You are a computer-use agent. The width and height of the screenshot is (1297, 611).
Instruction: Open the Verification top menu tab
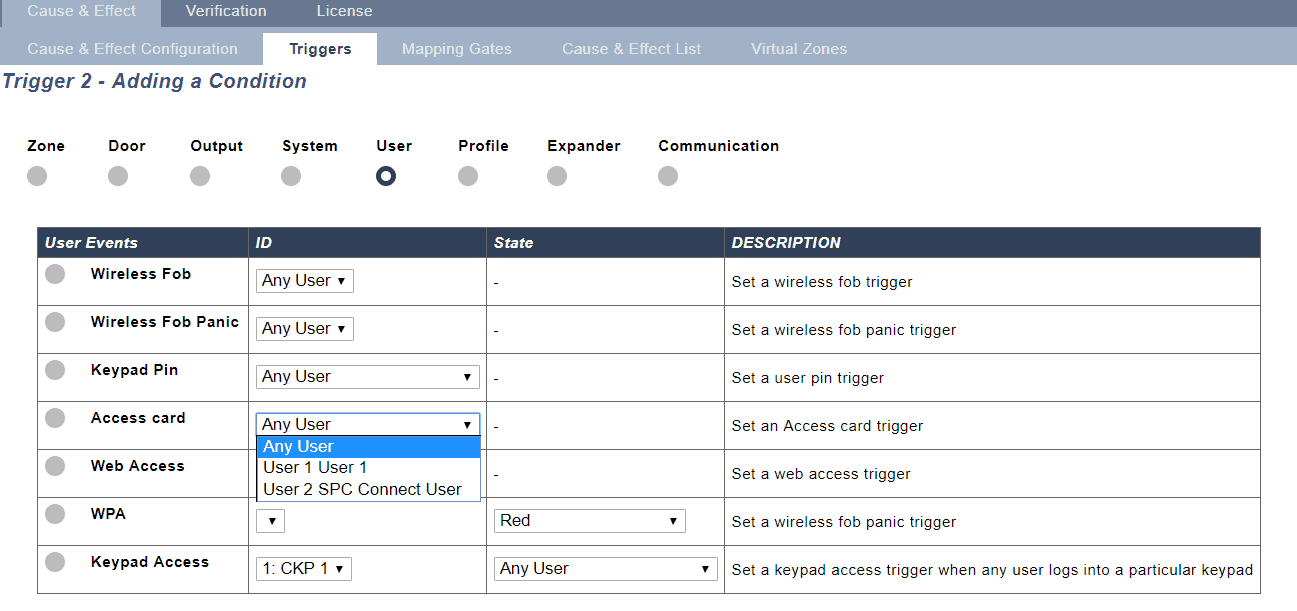[x=226, y=12]
